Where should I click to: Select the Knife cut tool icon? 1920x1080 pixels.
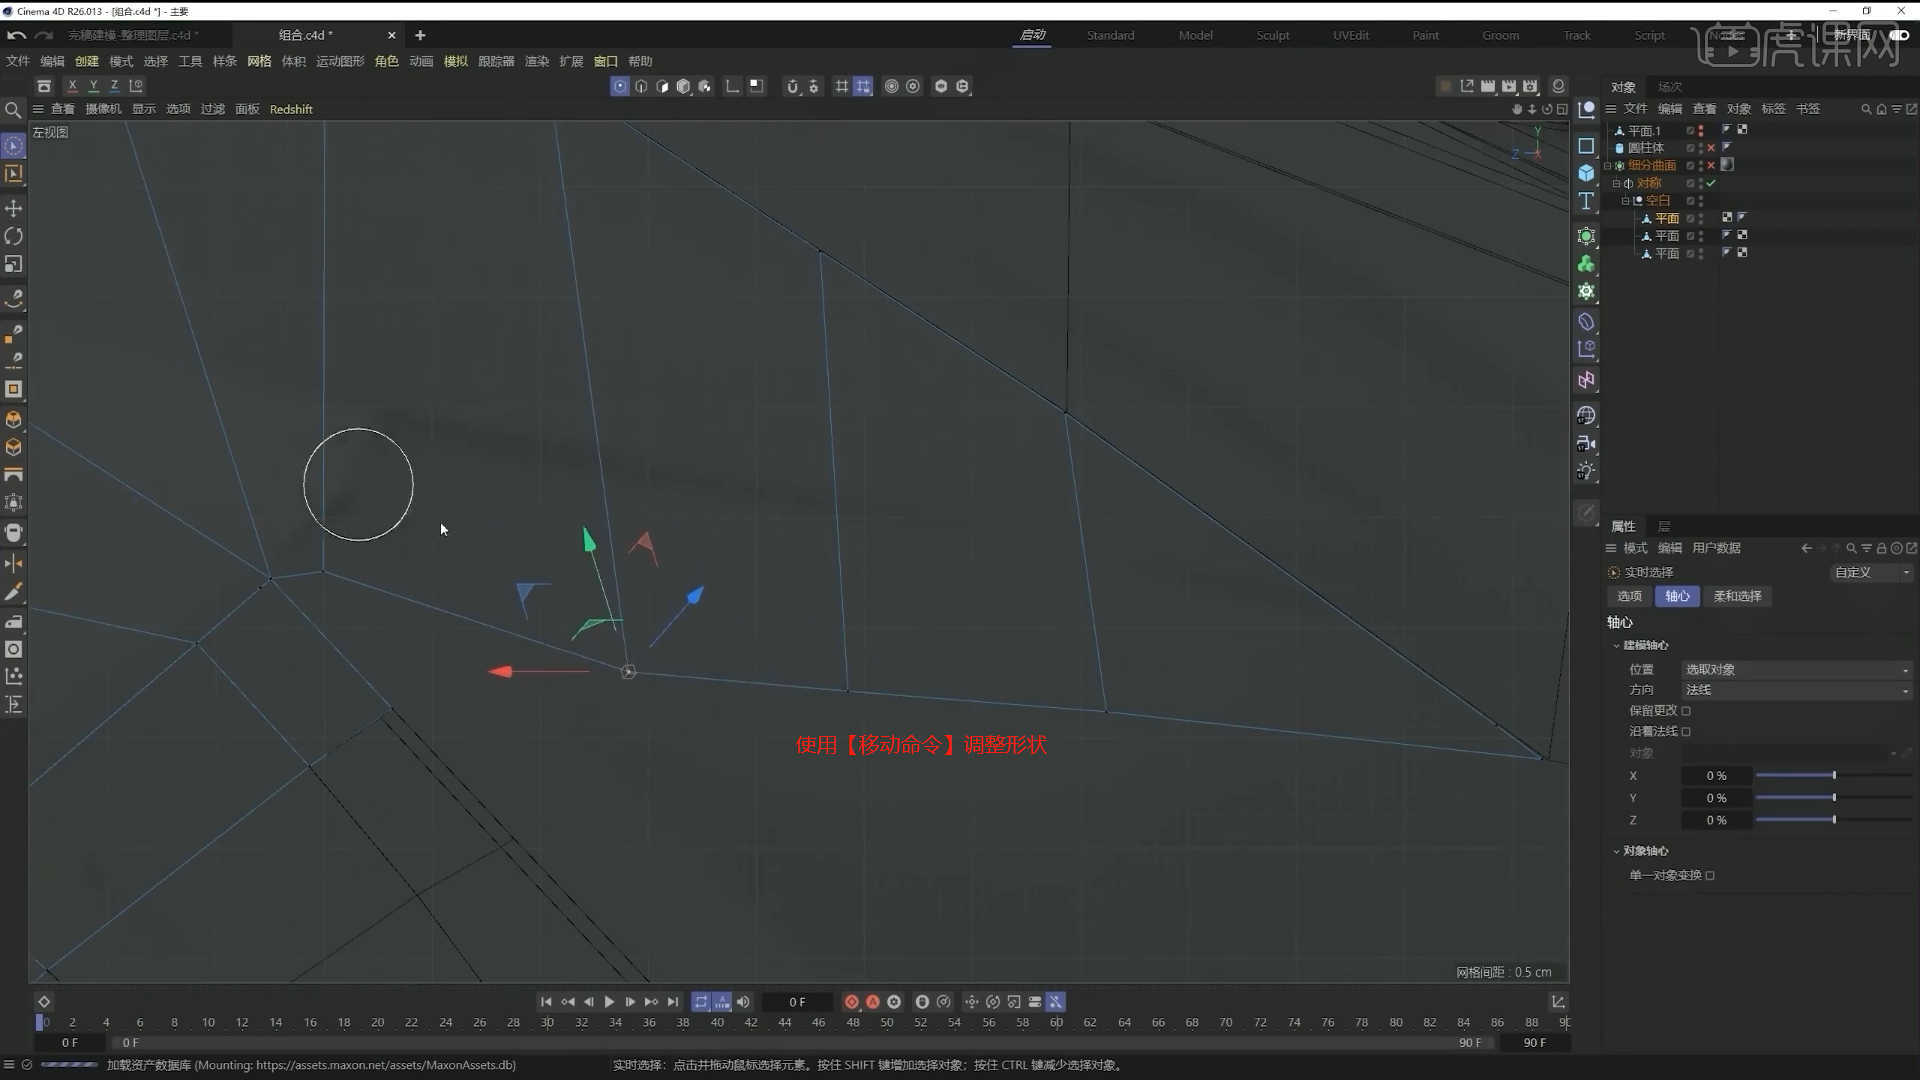tap(14, 592)
